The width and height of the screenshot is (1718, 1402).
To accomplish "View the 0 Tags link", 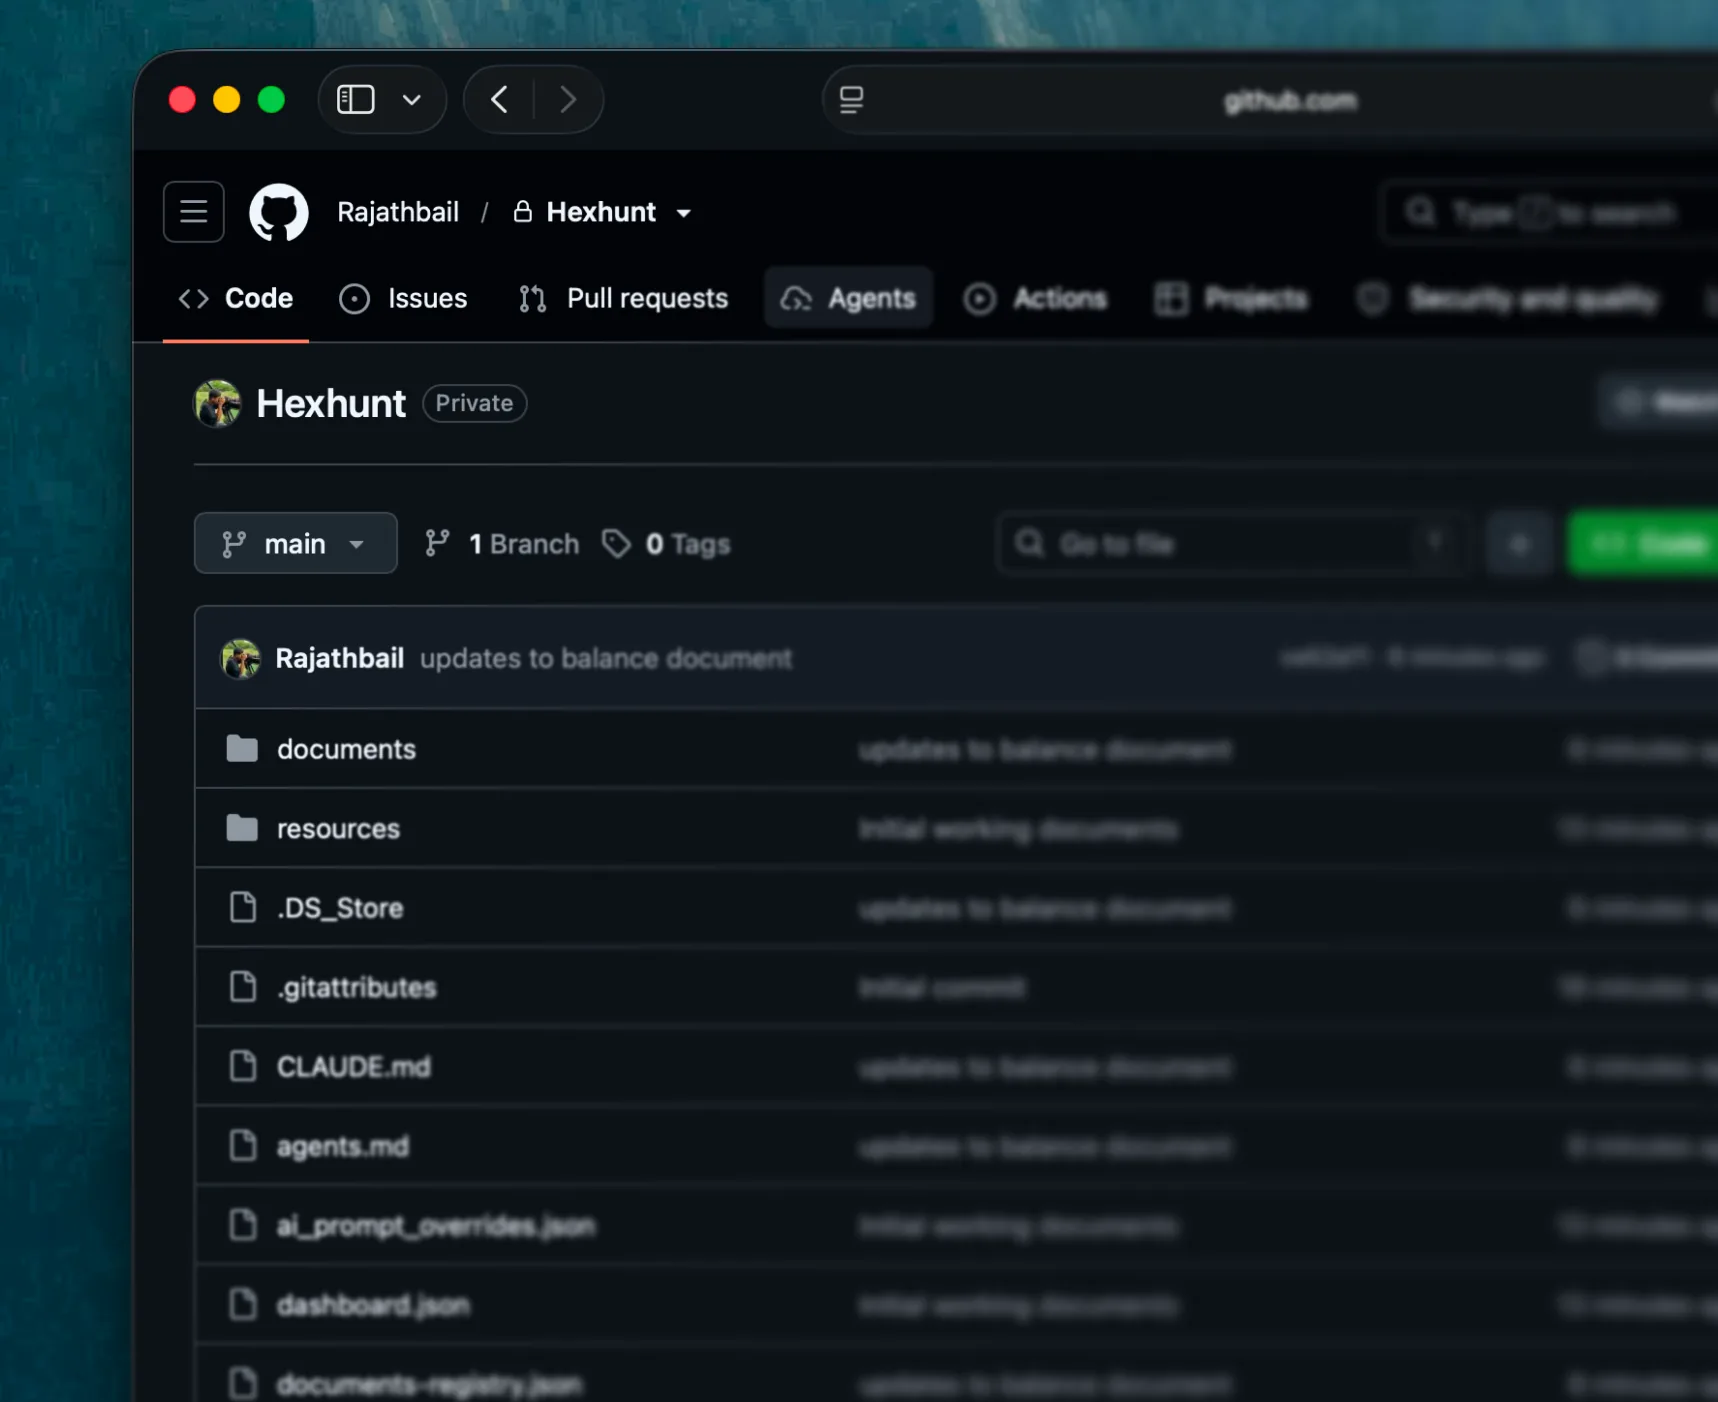I will click(x=666, y=543).
